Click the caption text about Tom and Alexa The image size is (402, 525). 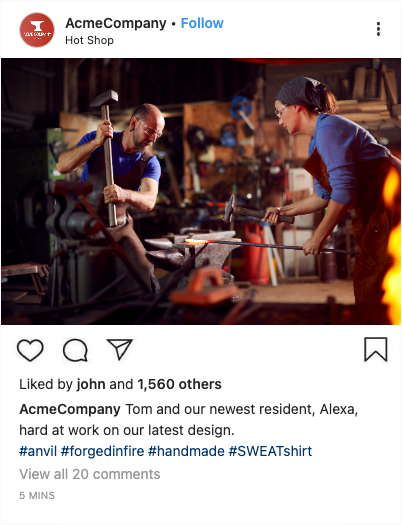tap(189, 420)
